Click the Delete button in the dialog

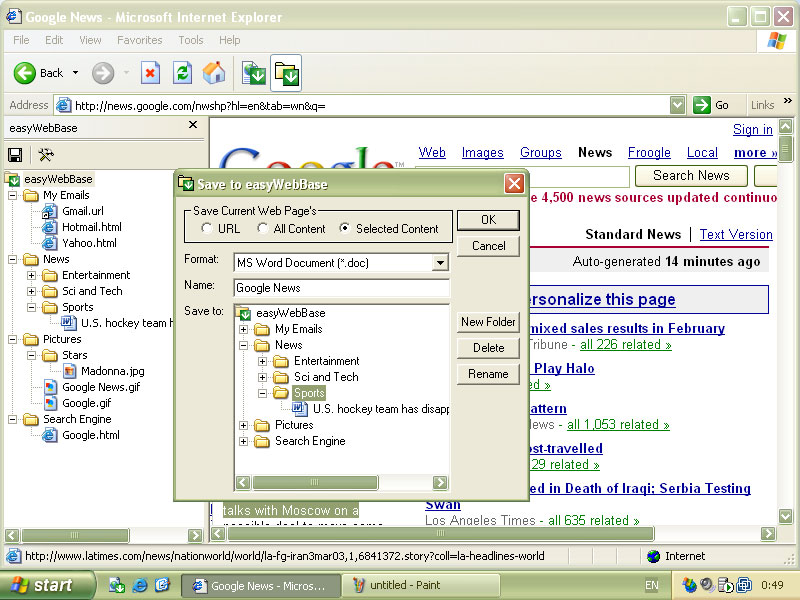pos(488,348)
